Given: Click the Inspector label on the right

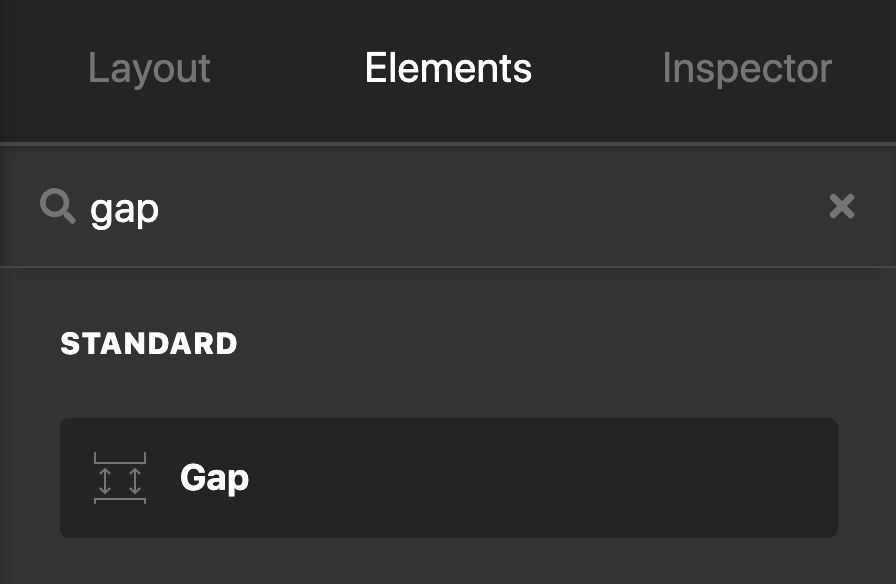Looking at the screenshot, I should [x=746, y=68].
